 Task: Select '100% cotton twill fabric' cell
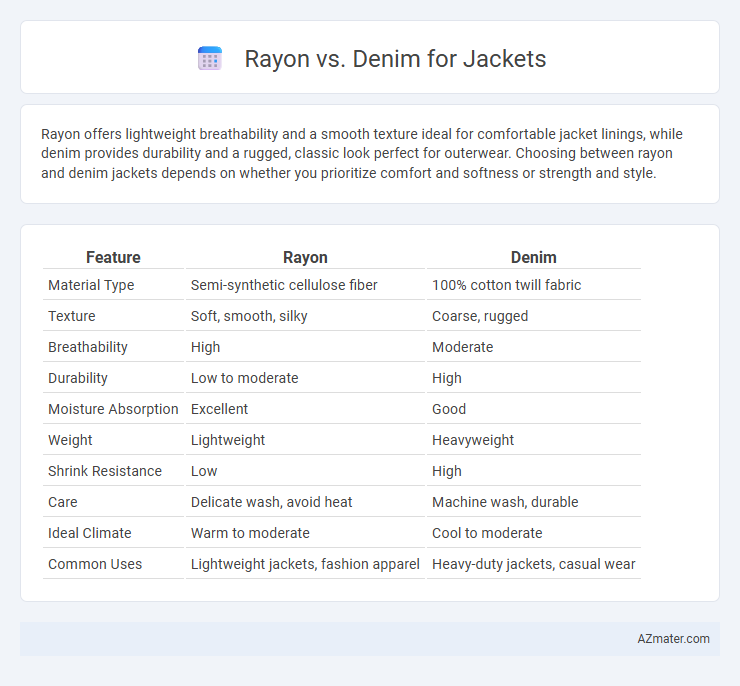(506, 285)
